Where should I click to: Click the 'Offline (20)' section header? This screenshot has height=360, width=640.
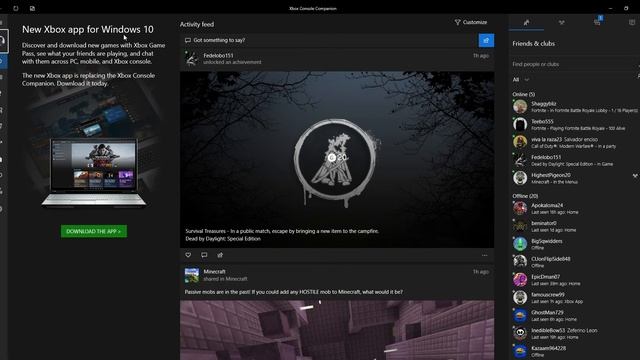[x=525, y=196]
